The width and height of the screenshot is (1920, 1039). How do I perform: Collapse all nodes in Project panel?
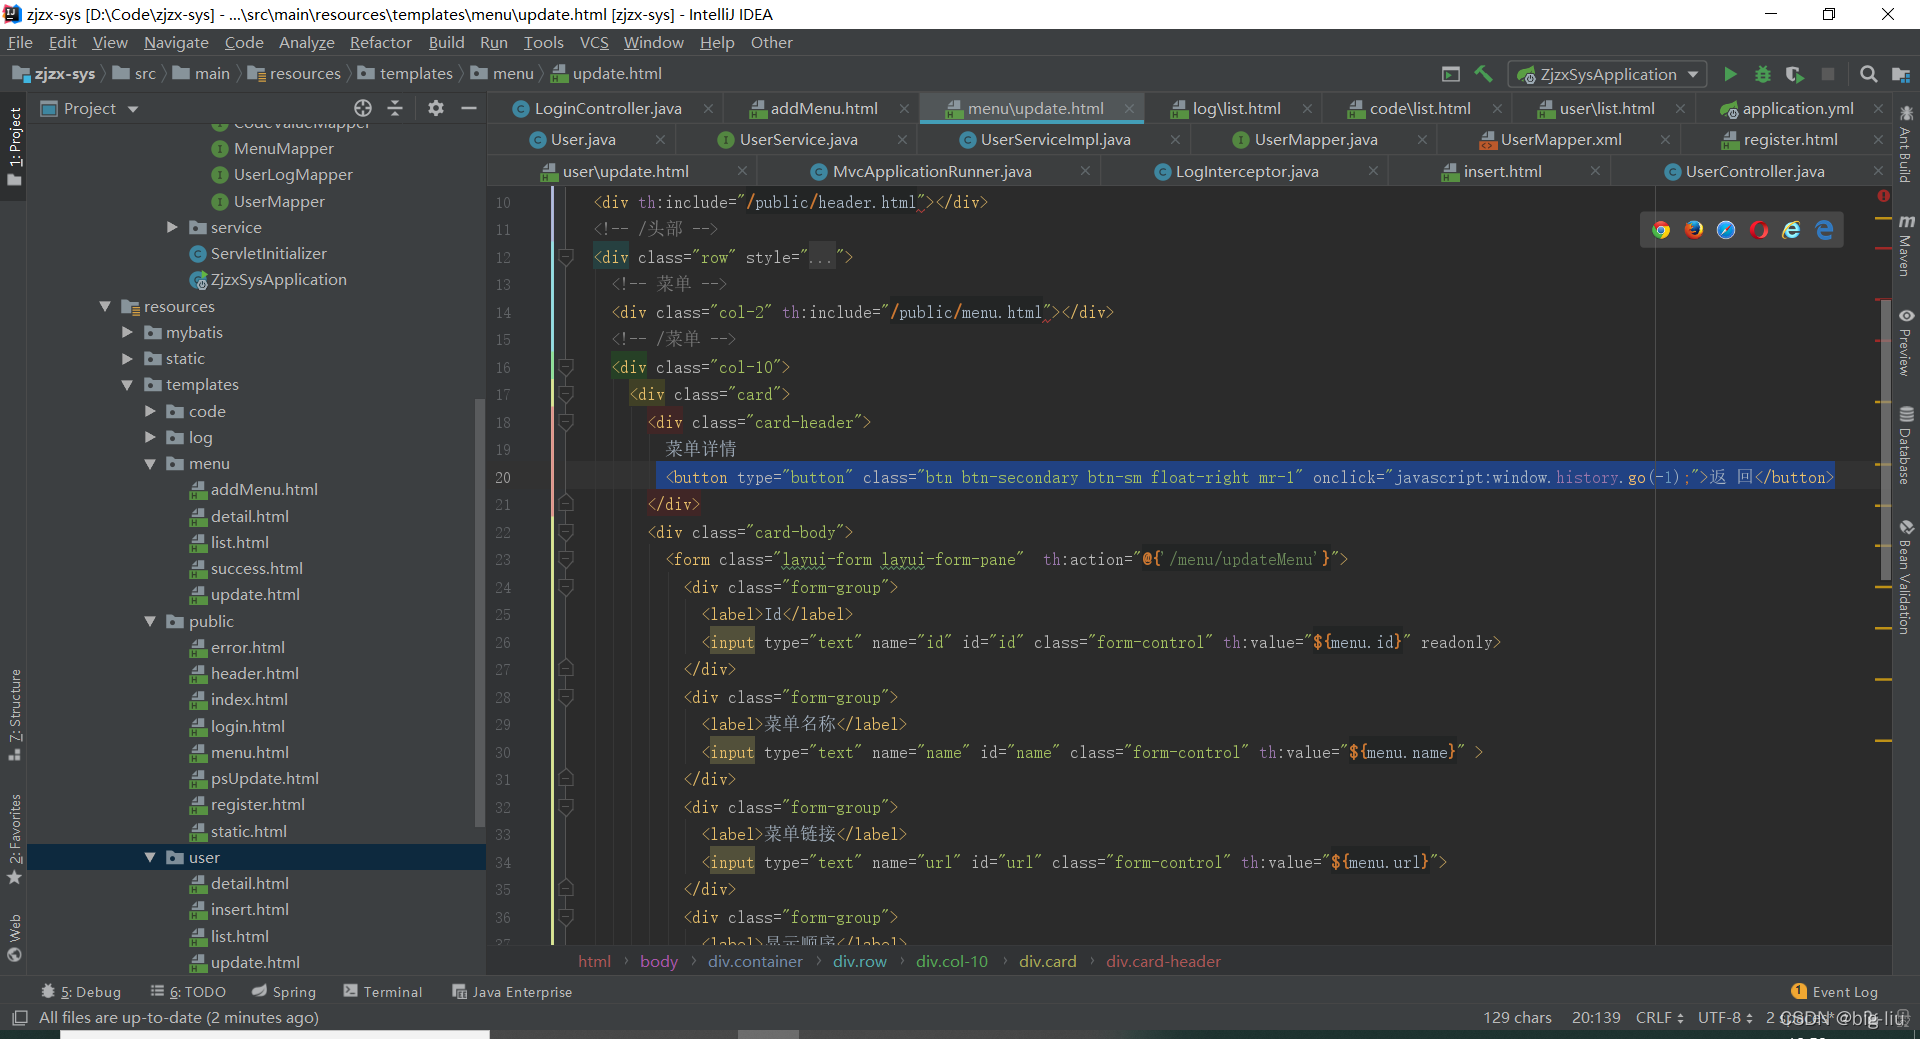(395, 108)
